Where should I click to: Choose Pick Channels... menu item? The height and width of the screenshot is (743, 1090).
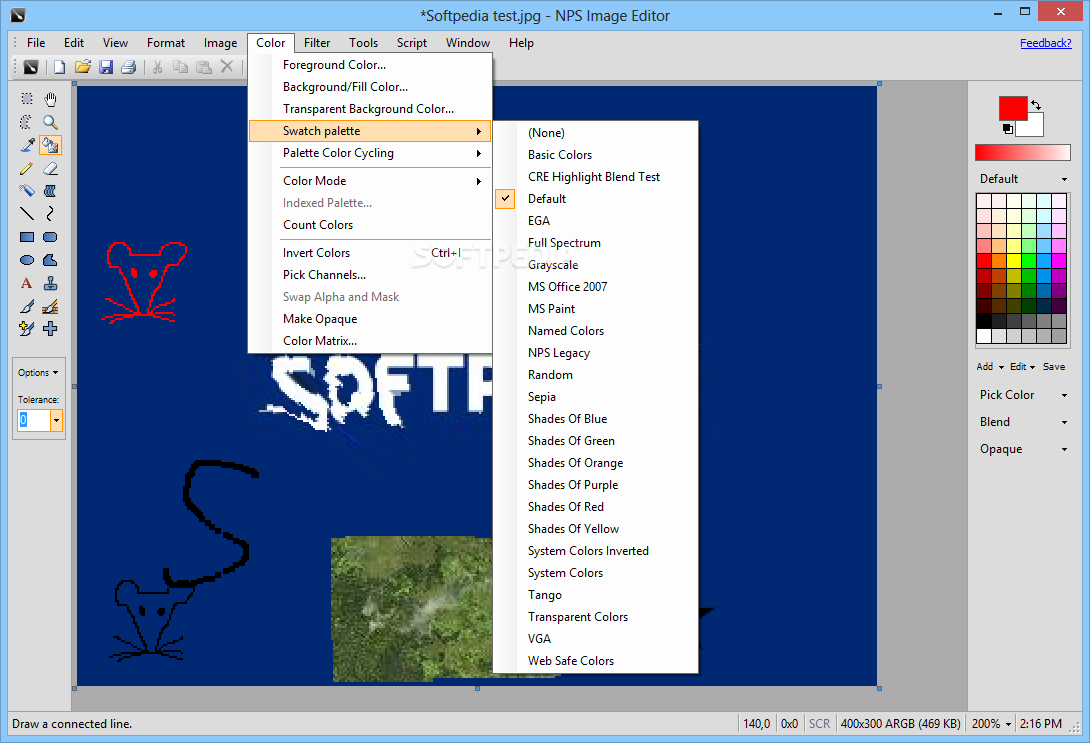point(370,275)
